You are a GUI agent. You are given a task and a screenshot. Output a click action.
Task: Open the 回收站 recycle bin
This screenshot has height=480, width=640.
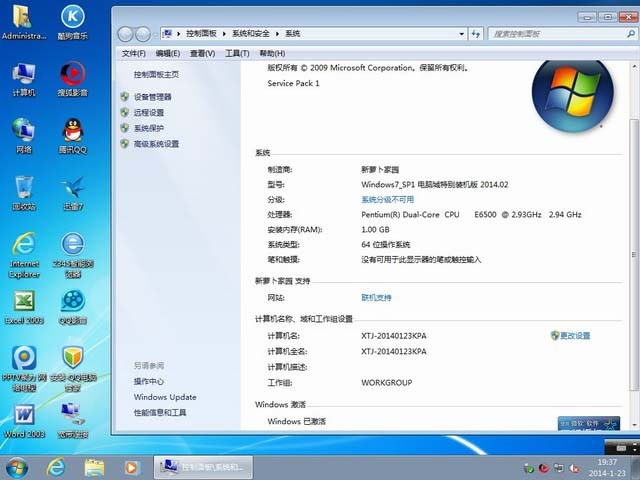point(24,193)
